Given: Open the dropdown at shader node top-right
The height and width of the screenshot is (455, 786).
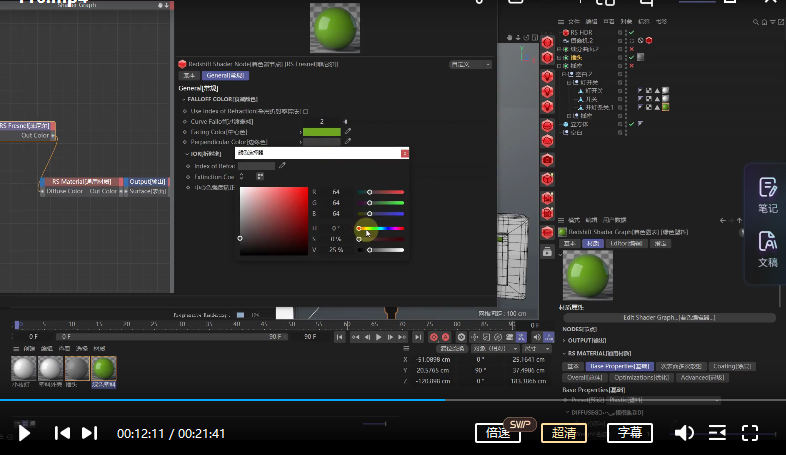Looking at the screenshot, I should click(470, 64).
